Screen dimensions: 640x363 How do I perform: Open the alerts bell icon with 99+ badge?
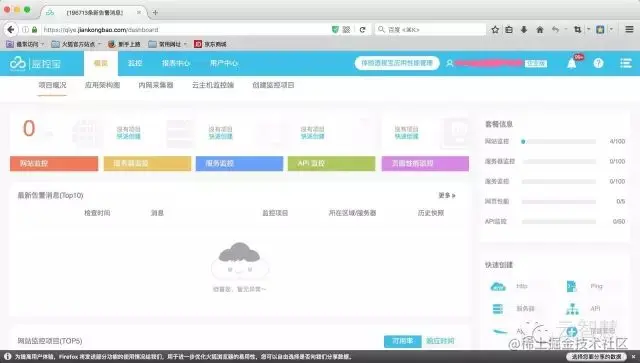pos(572,63)
